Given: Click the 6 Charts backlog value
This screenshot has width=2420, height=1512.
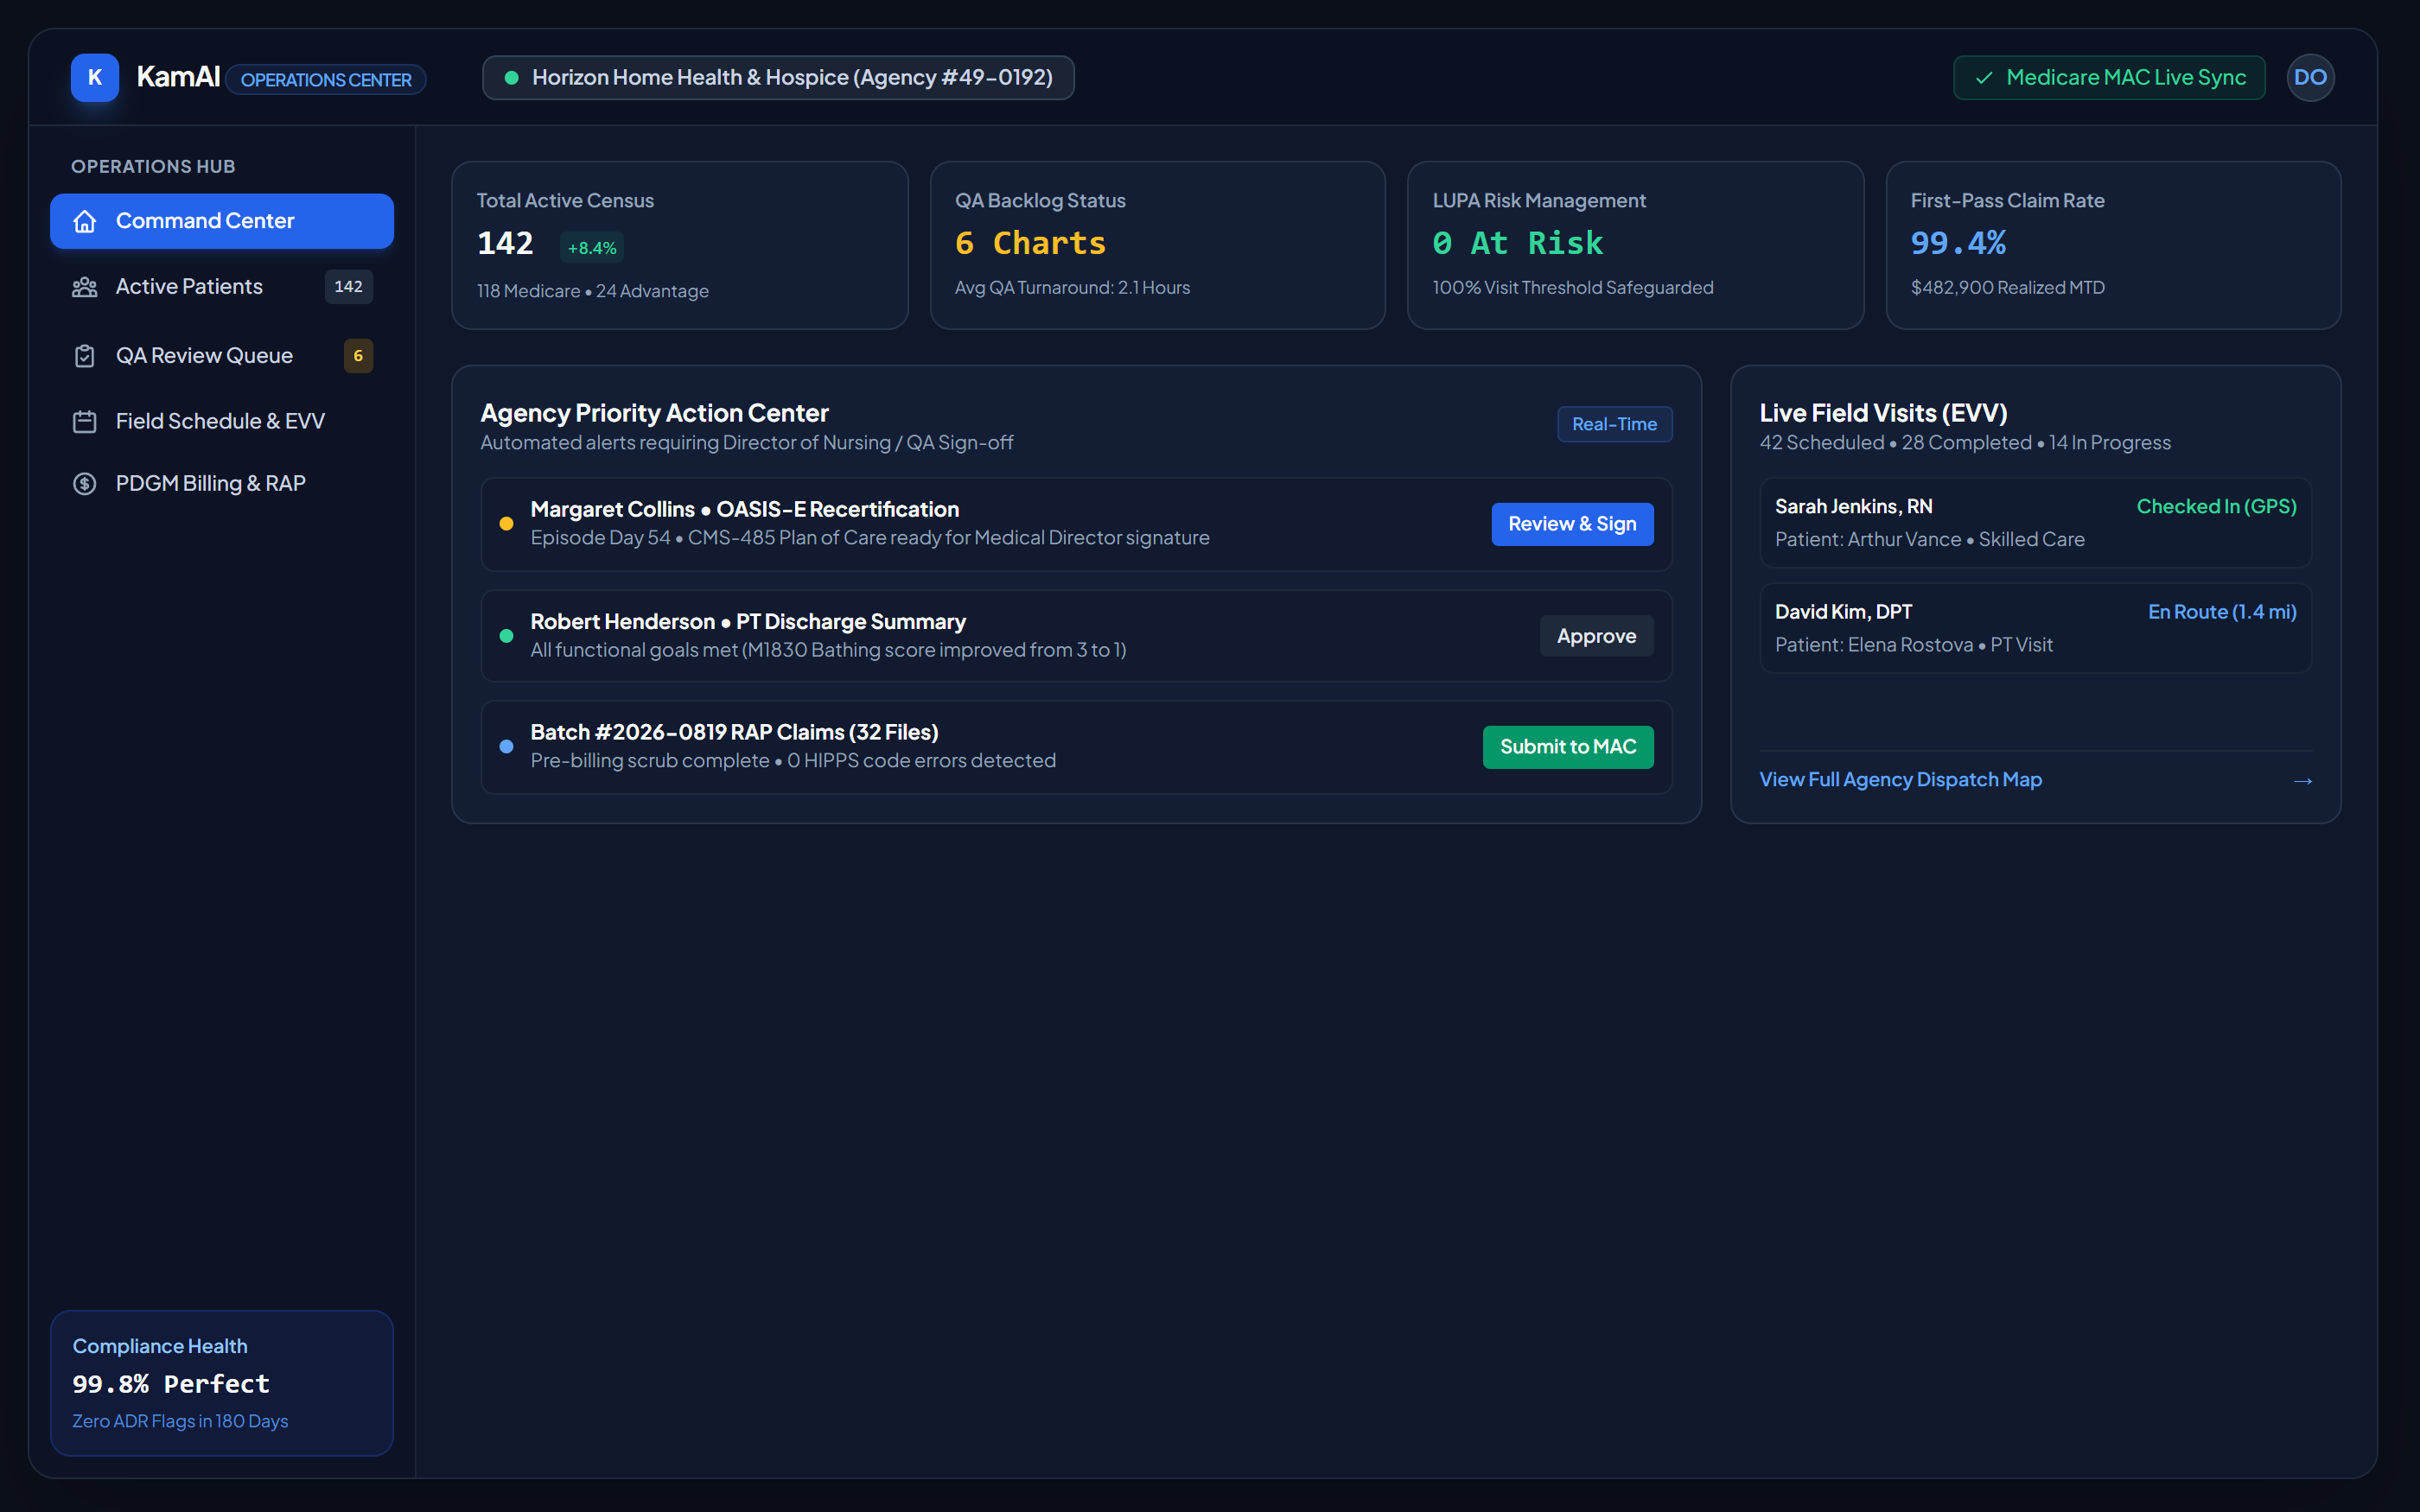Looking at the screenshot, I should [1030, 243].
